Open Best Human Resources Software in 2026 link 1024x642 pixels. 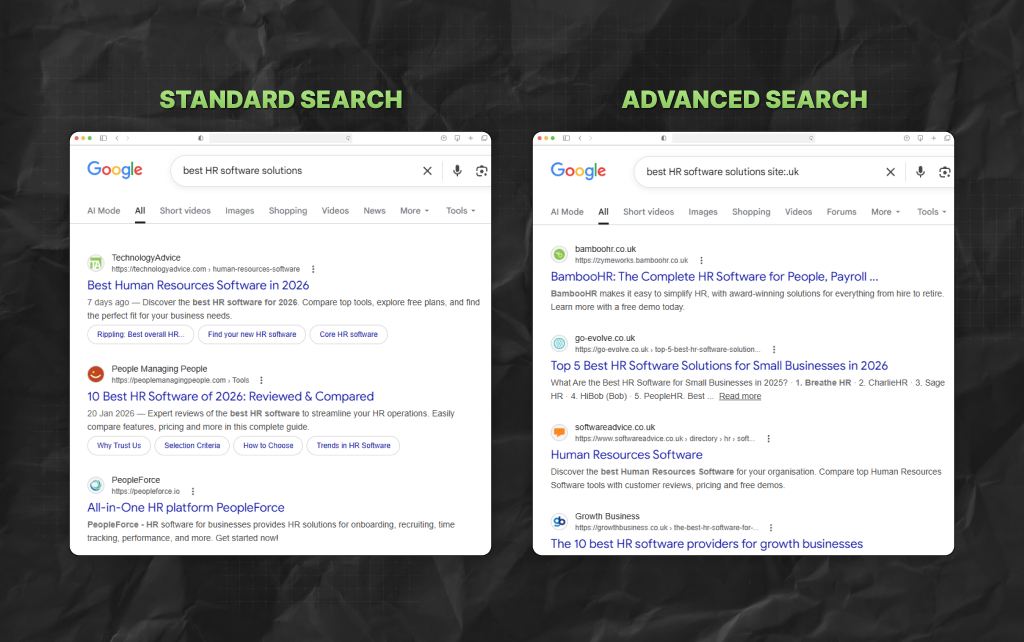(198, 285)
